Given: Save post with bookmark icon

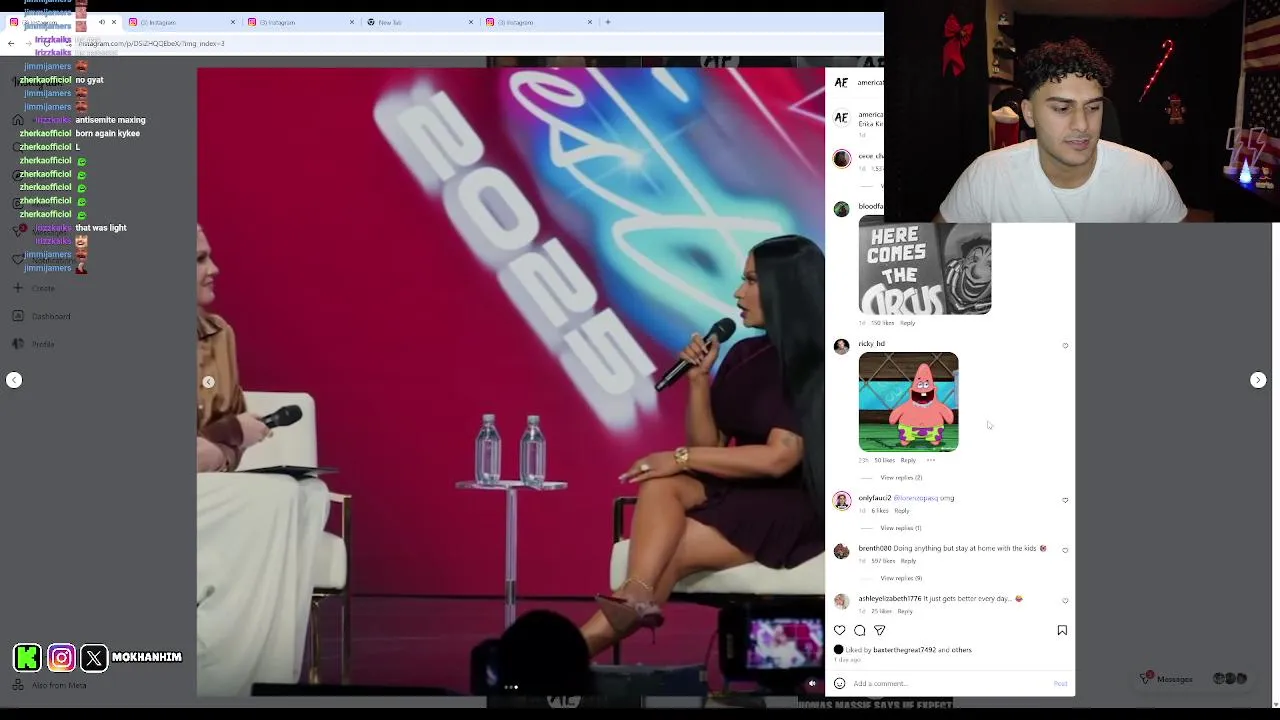Looking at the screenshot, I should [x=1062, y=630].
